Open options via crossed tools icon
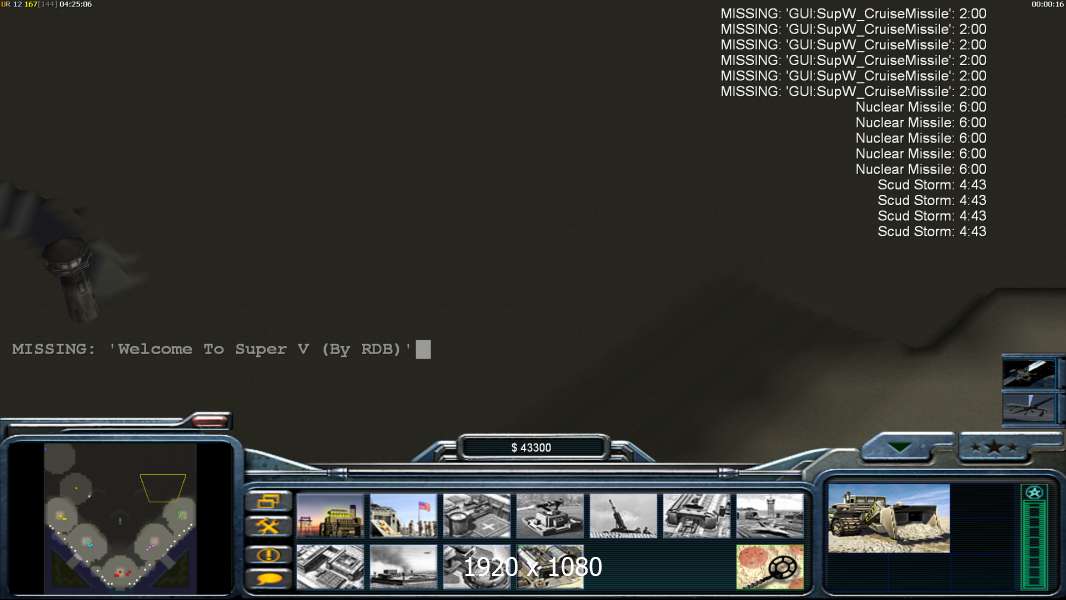The width and height of the screenshot is (1066, 600). tap(269, 527)
